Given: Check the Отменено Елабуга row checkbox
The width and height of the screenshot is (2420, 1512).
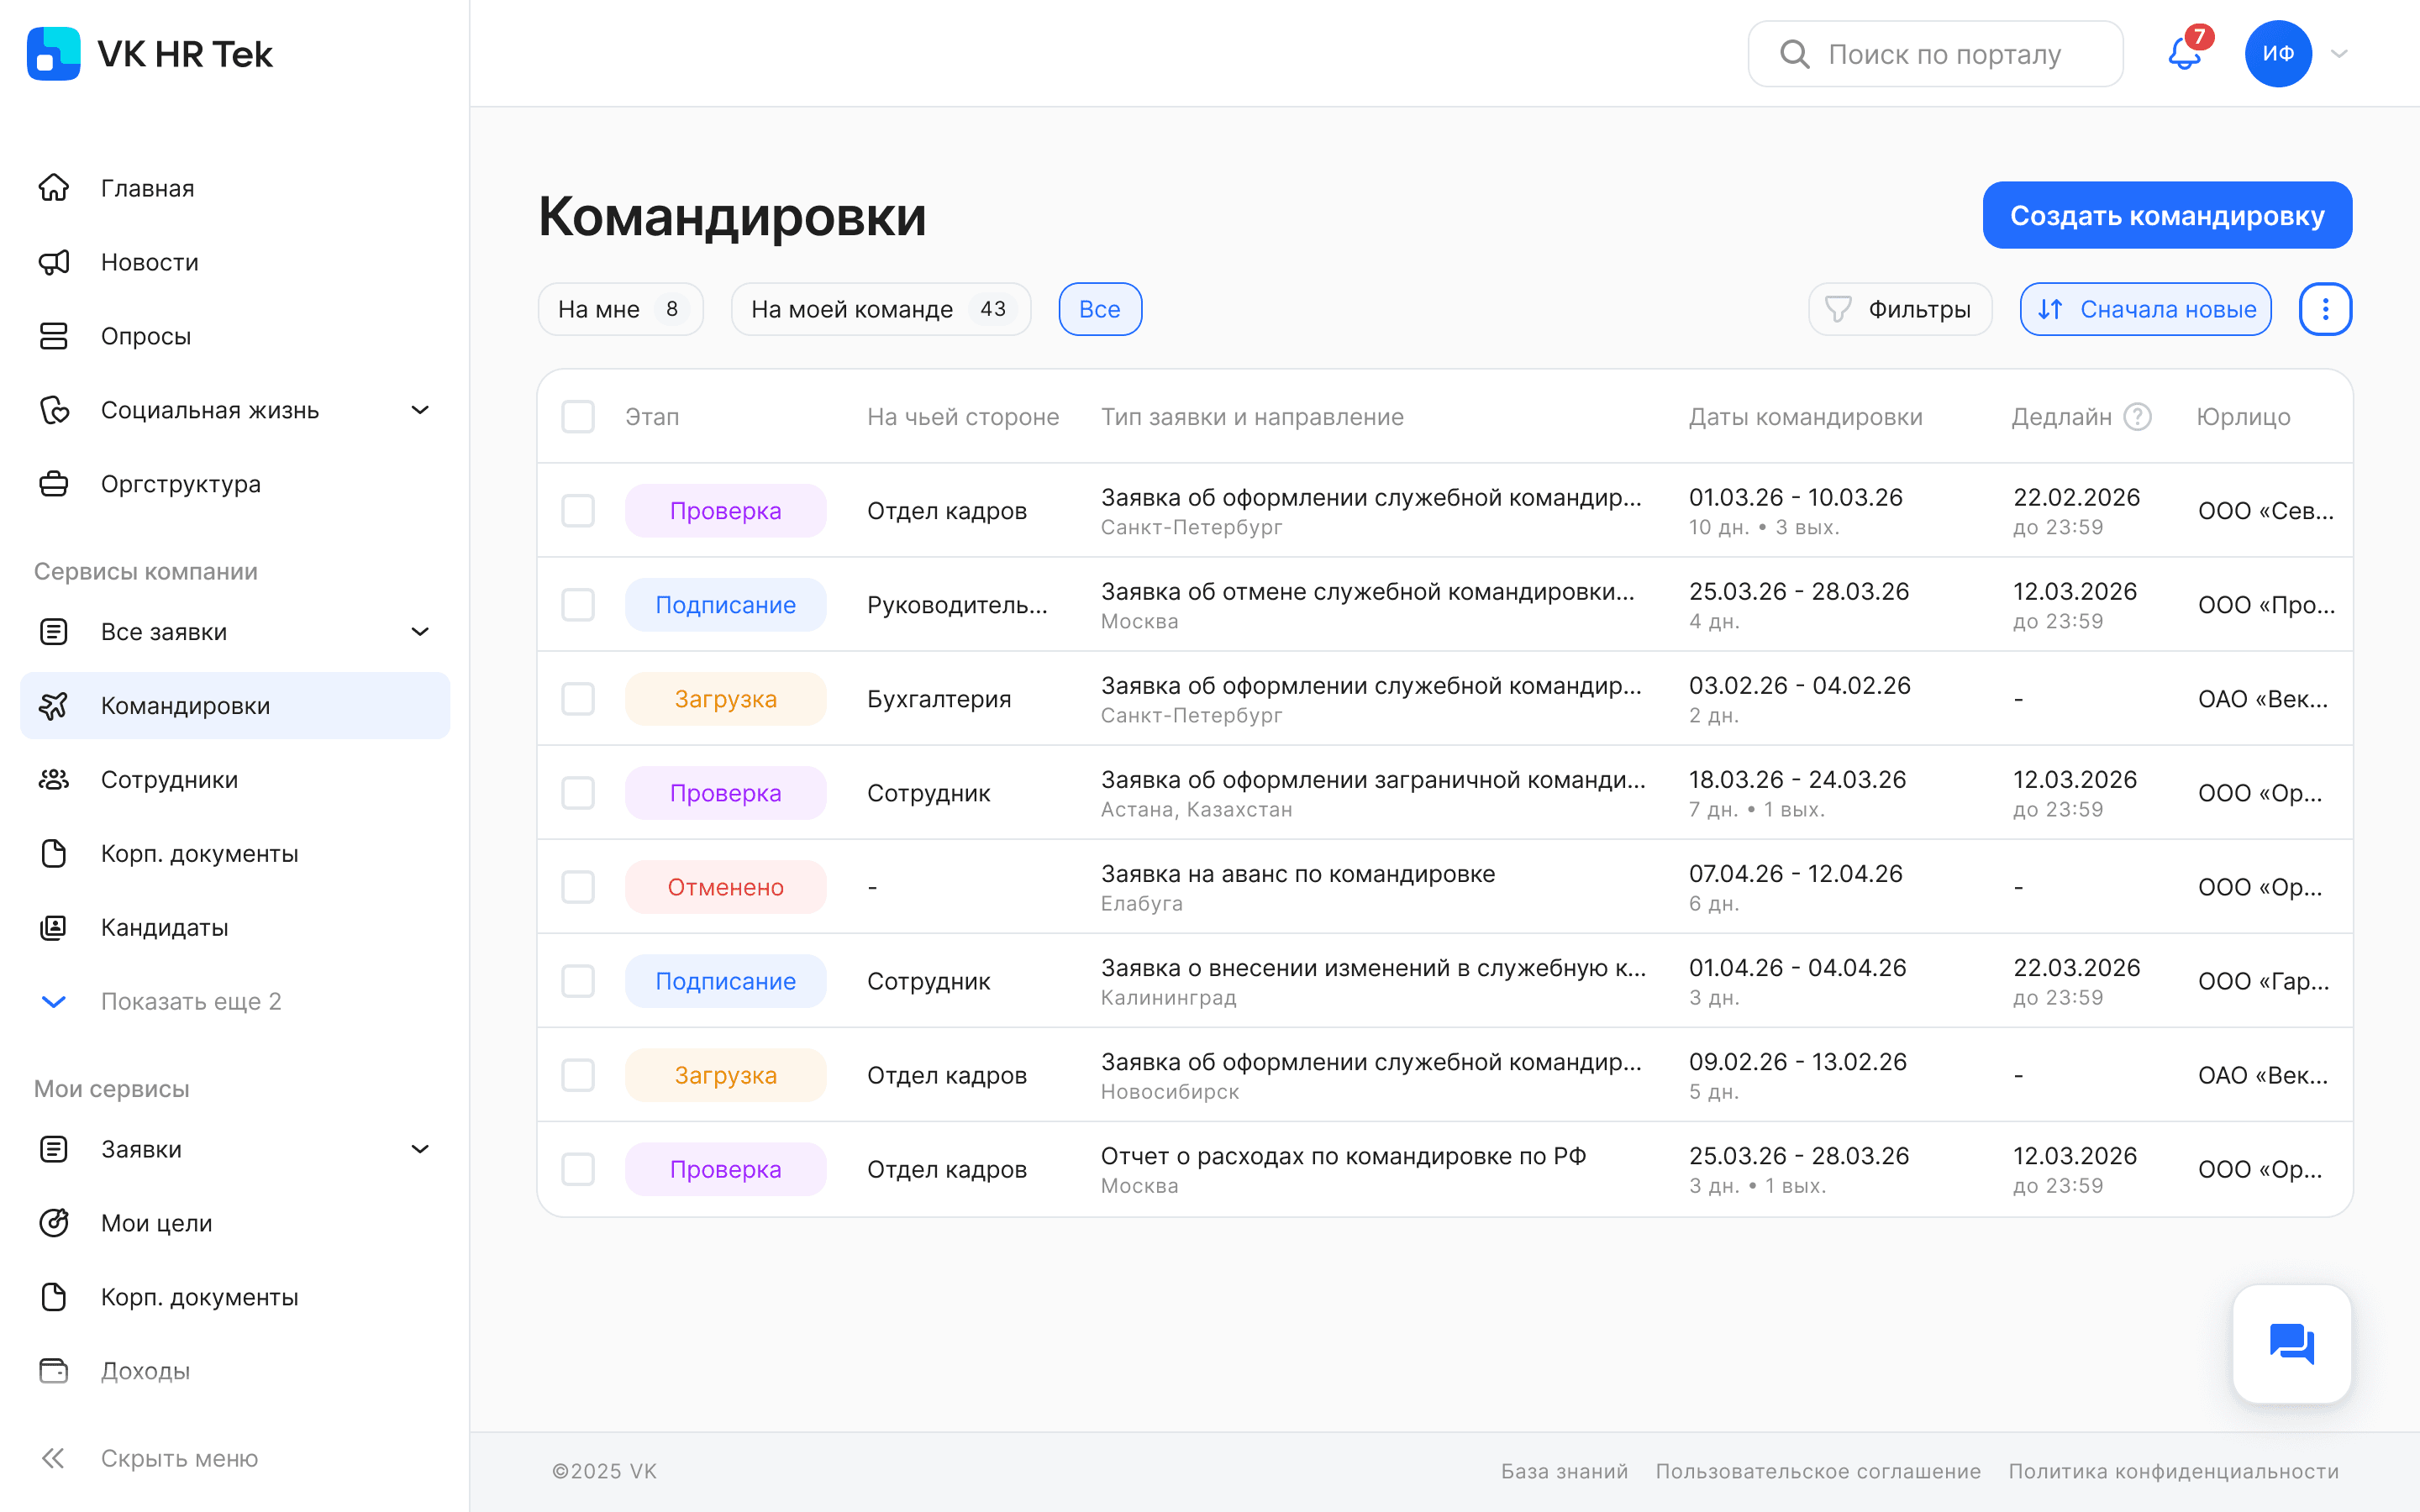Looking at the screenshot, I should coord(578,887).
